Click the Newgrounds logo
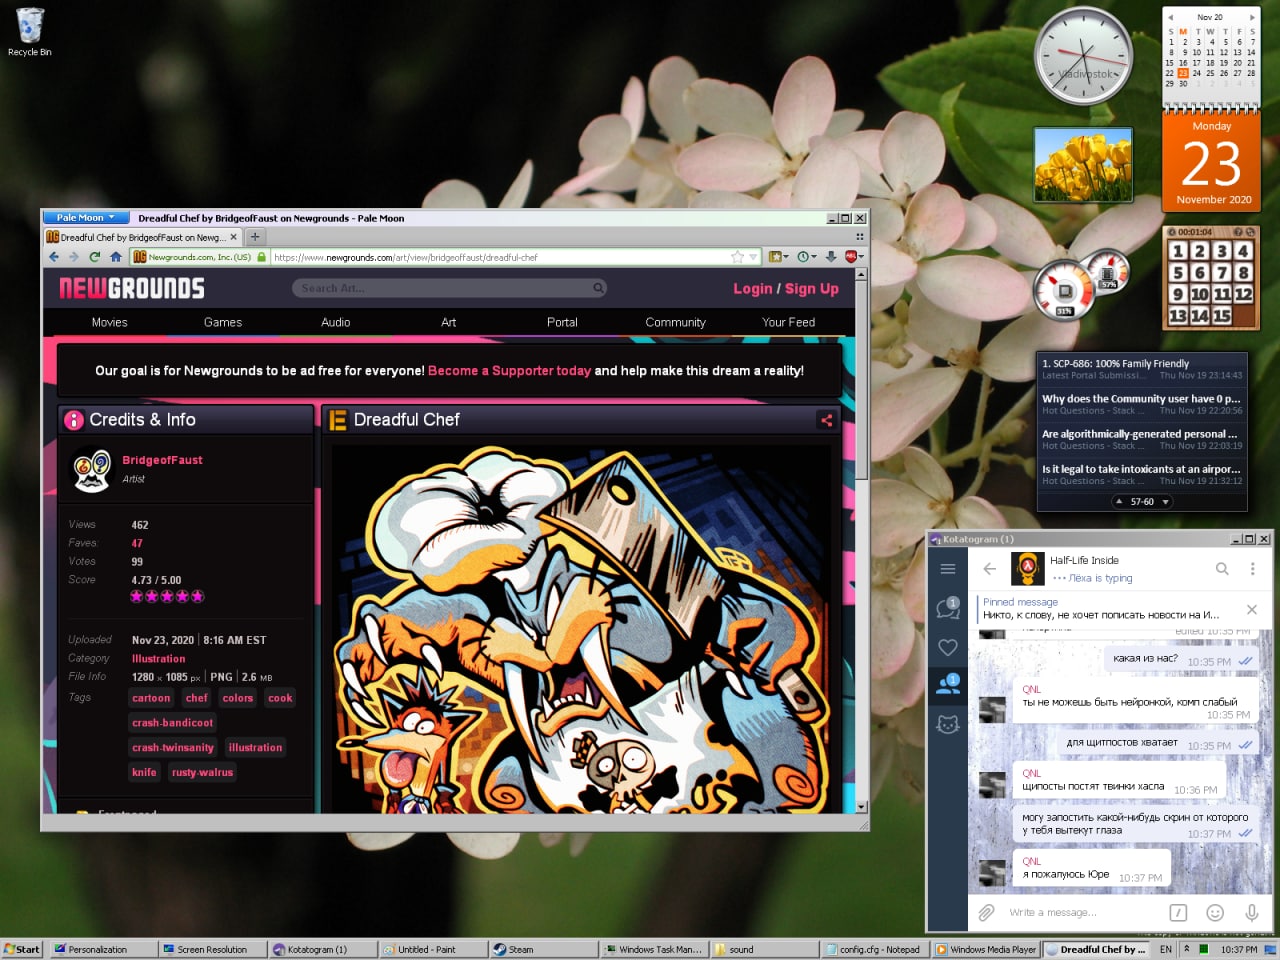Image resolution: width=1280 pixels, height=960 pixels. (x=132, y=288)
